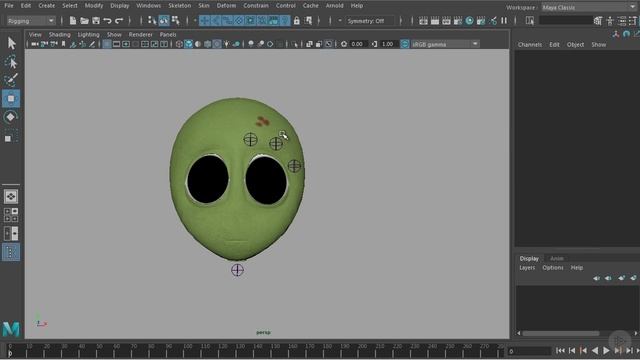Open the Deform menu
Viewport: 640px width, 360px height.
[x=226, y=6]
